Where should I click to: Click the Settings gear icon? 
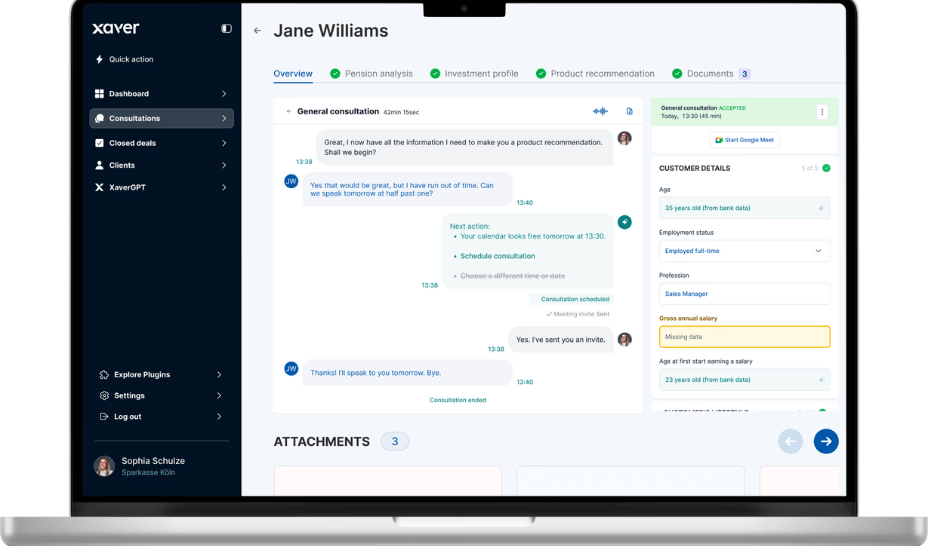pyautogui.click(x=104, y=395)
